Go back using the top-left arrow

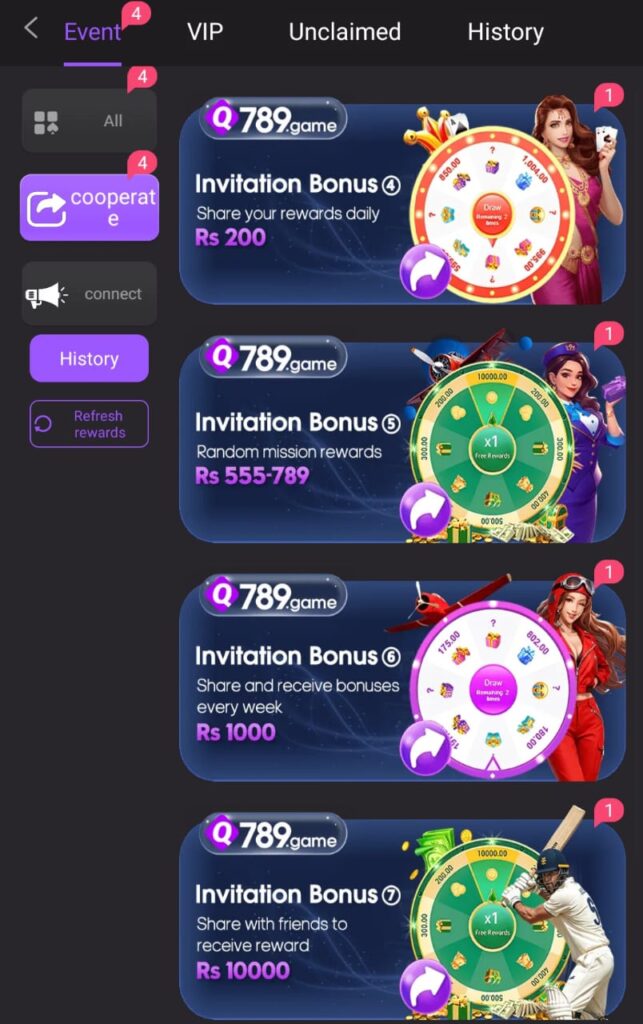tap(30, 29)
